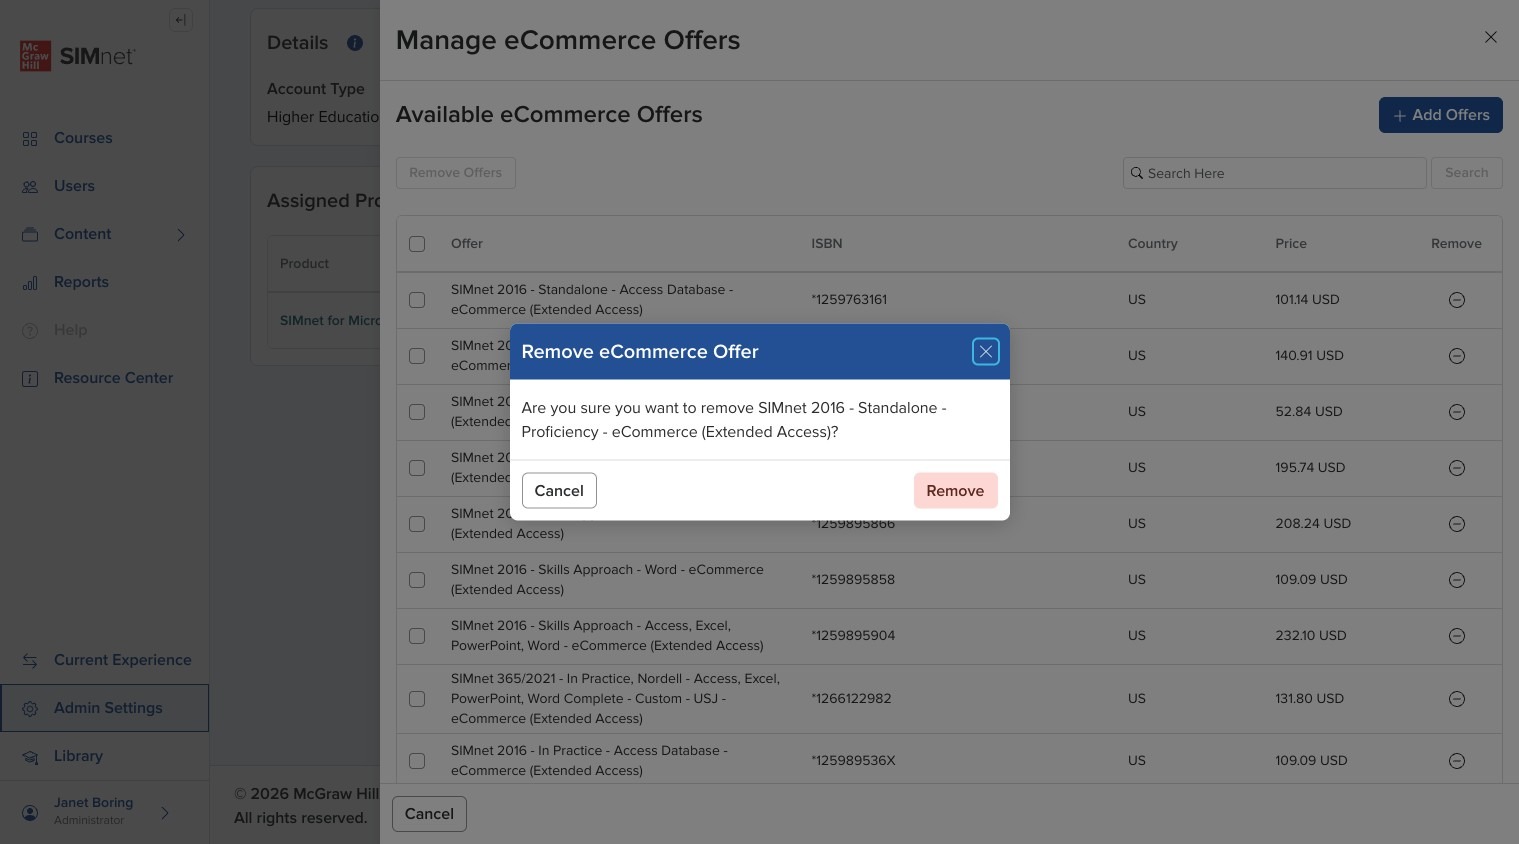Viewport: 1519px width, 844px height.
Task: Open the Janet Boring account entry
Action: (x=93, y=811)
